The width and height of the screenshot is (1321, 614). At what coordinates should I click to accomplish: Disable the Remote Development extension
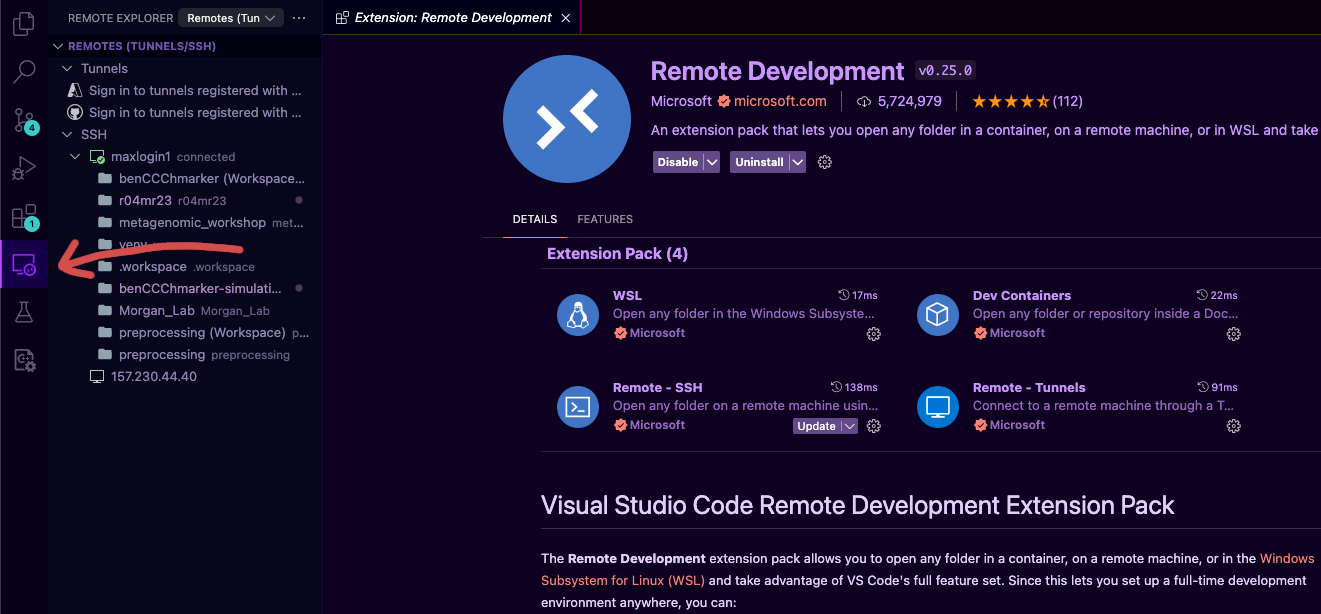678,162
